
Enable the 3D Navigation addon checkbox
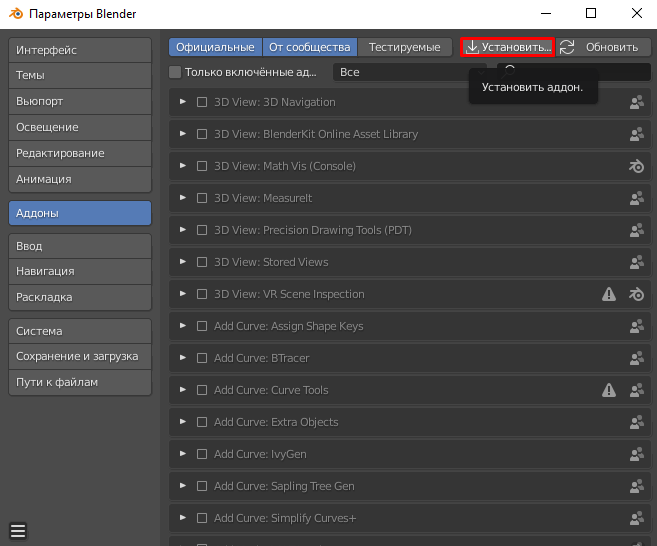click(202, 102)
